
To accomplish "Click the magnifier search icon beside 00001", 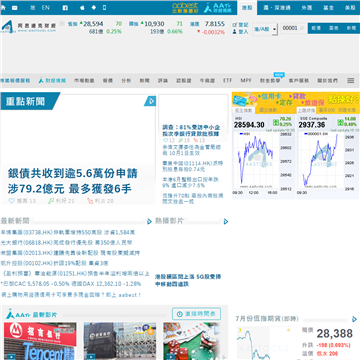I will click(302, 28).
